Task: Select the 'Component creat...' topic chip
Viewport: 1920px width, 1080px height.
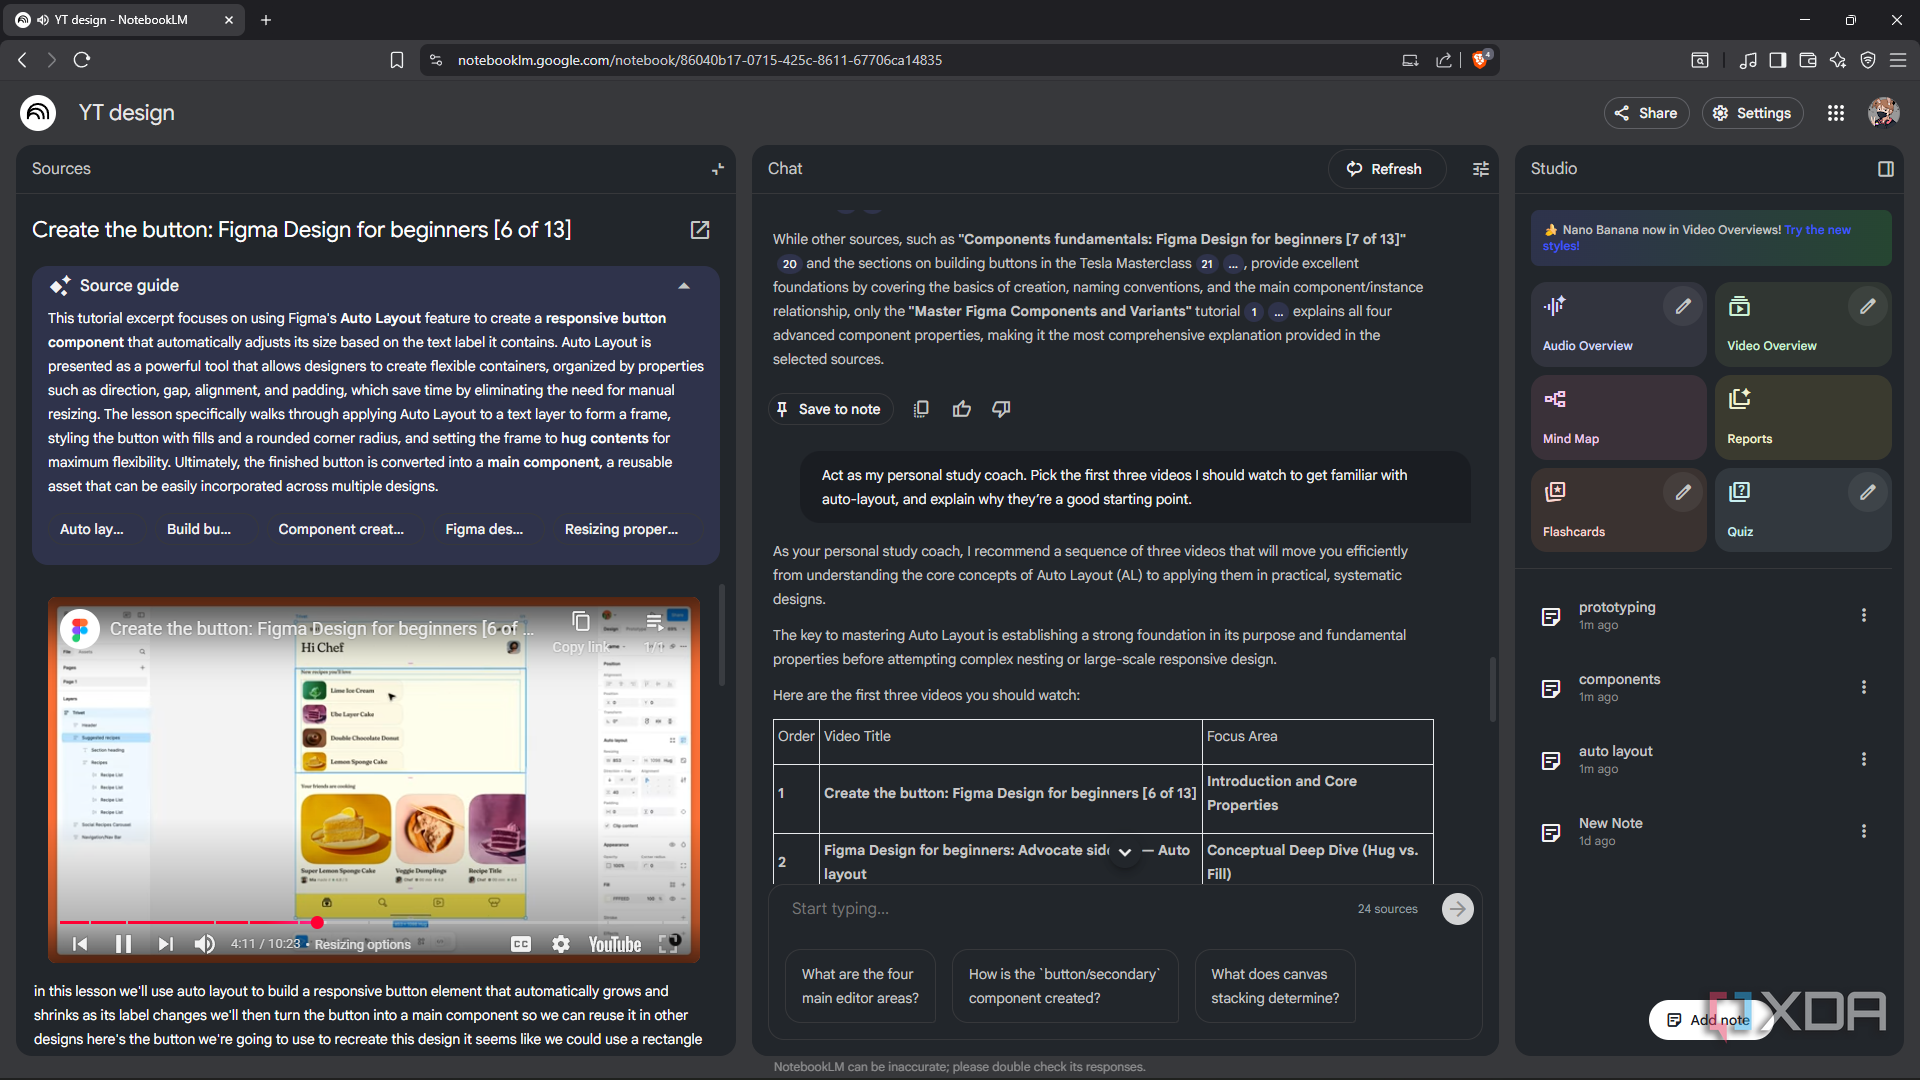Action: [x=341, y=529]
